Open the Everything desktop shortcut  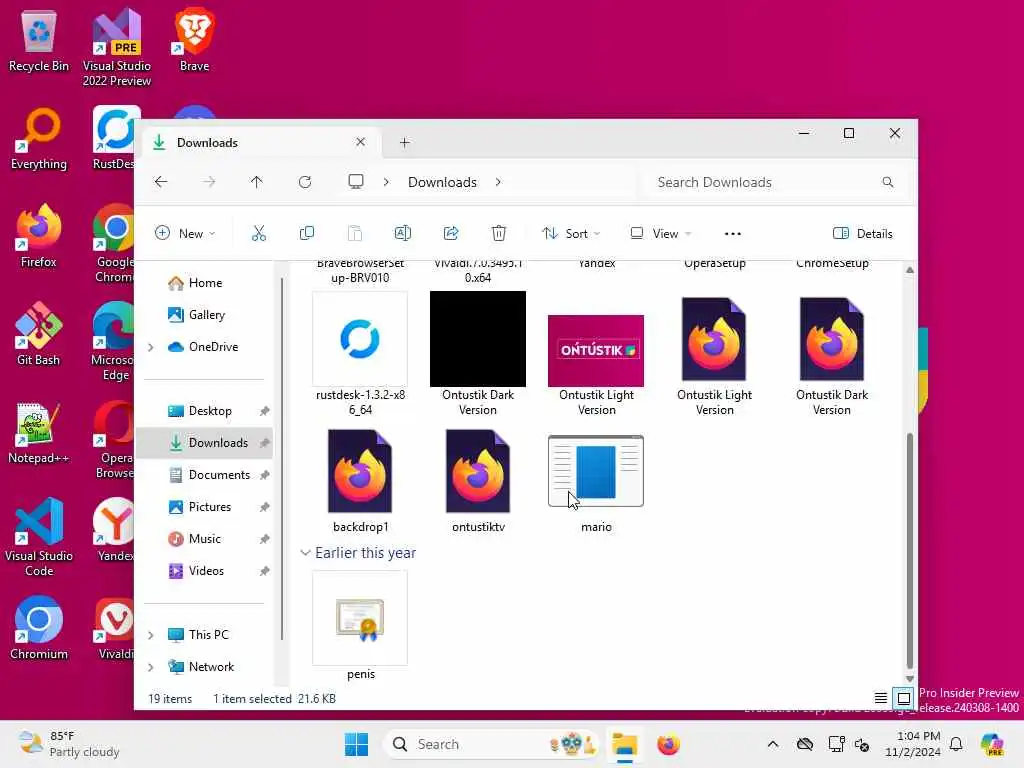tap(39, 138)
